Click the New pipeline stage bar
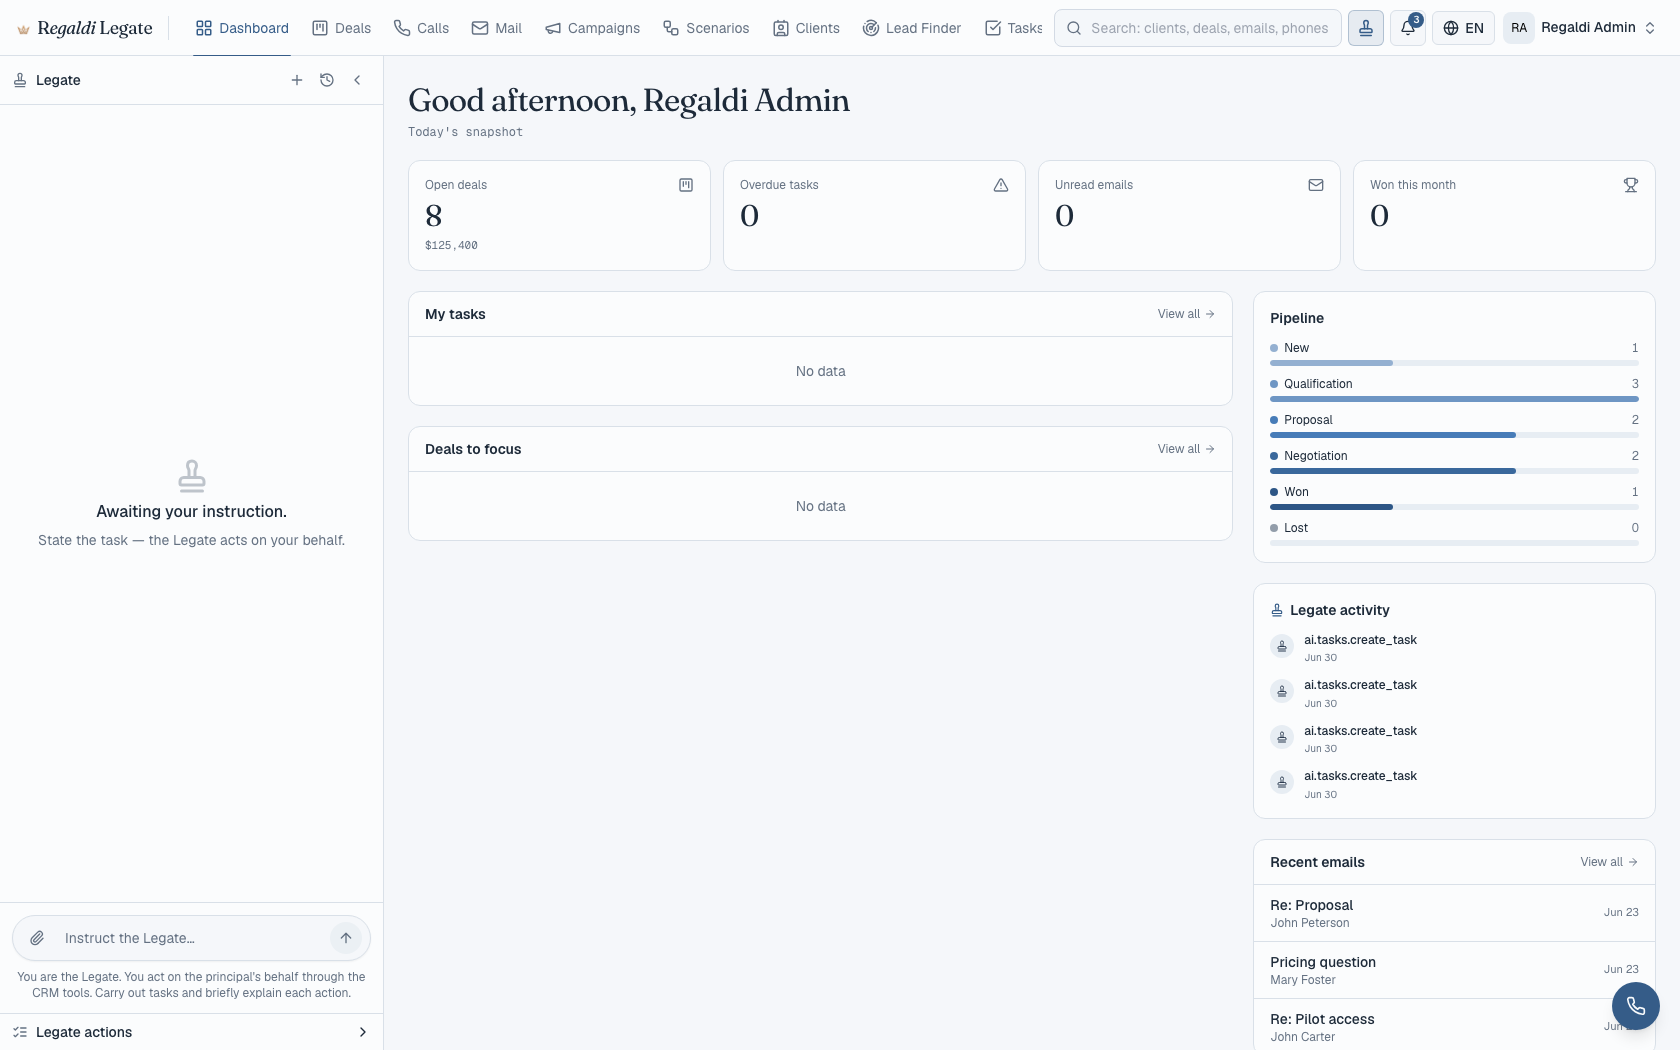 tap(1454, 363)
